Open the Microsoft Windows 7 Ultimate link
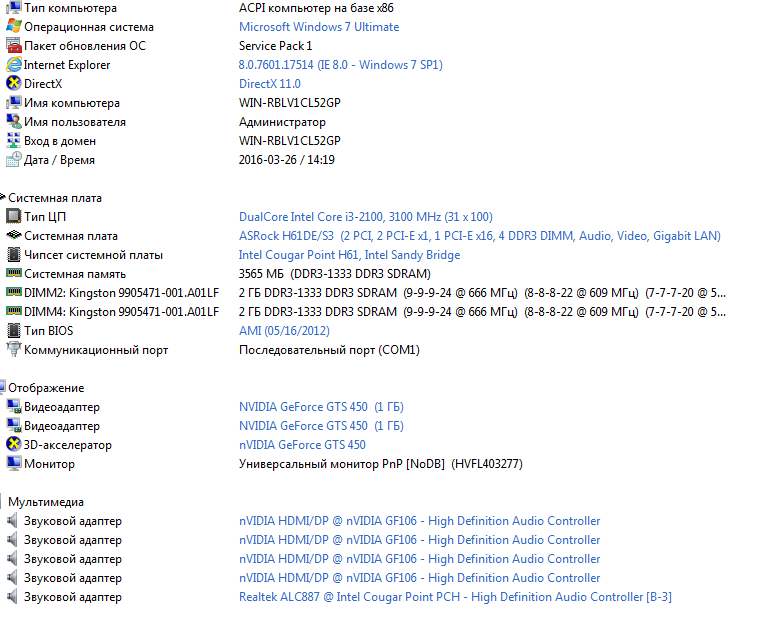 tap(318, 27)
